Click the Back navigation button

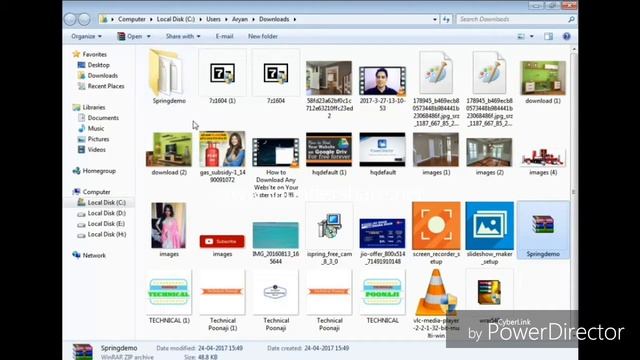[71, 19]
